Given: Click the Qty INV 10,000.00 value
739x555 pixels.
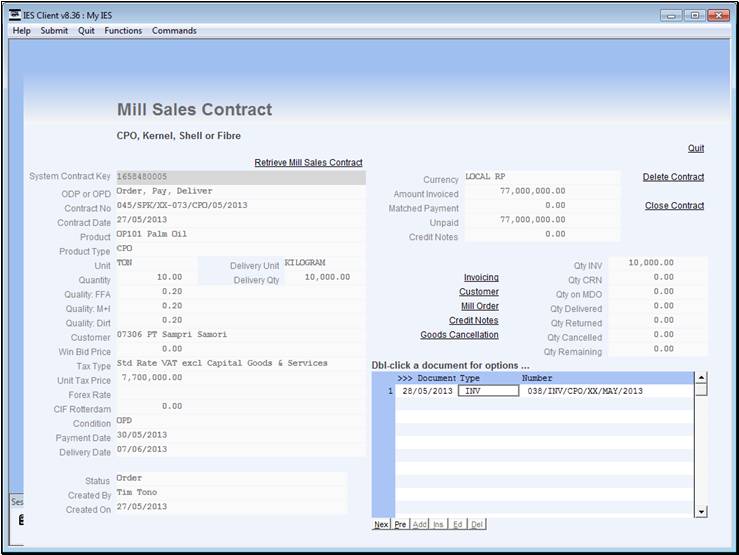Looking at the screenshot, I should [651, 263].
